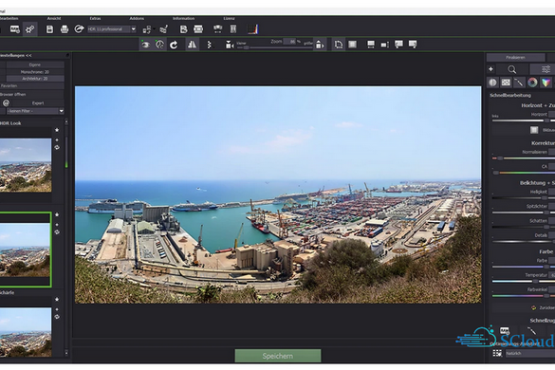Screen dimensions: 555x370
Task: Open the Ansicht menu
Action: click(54, 18)
